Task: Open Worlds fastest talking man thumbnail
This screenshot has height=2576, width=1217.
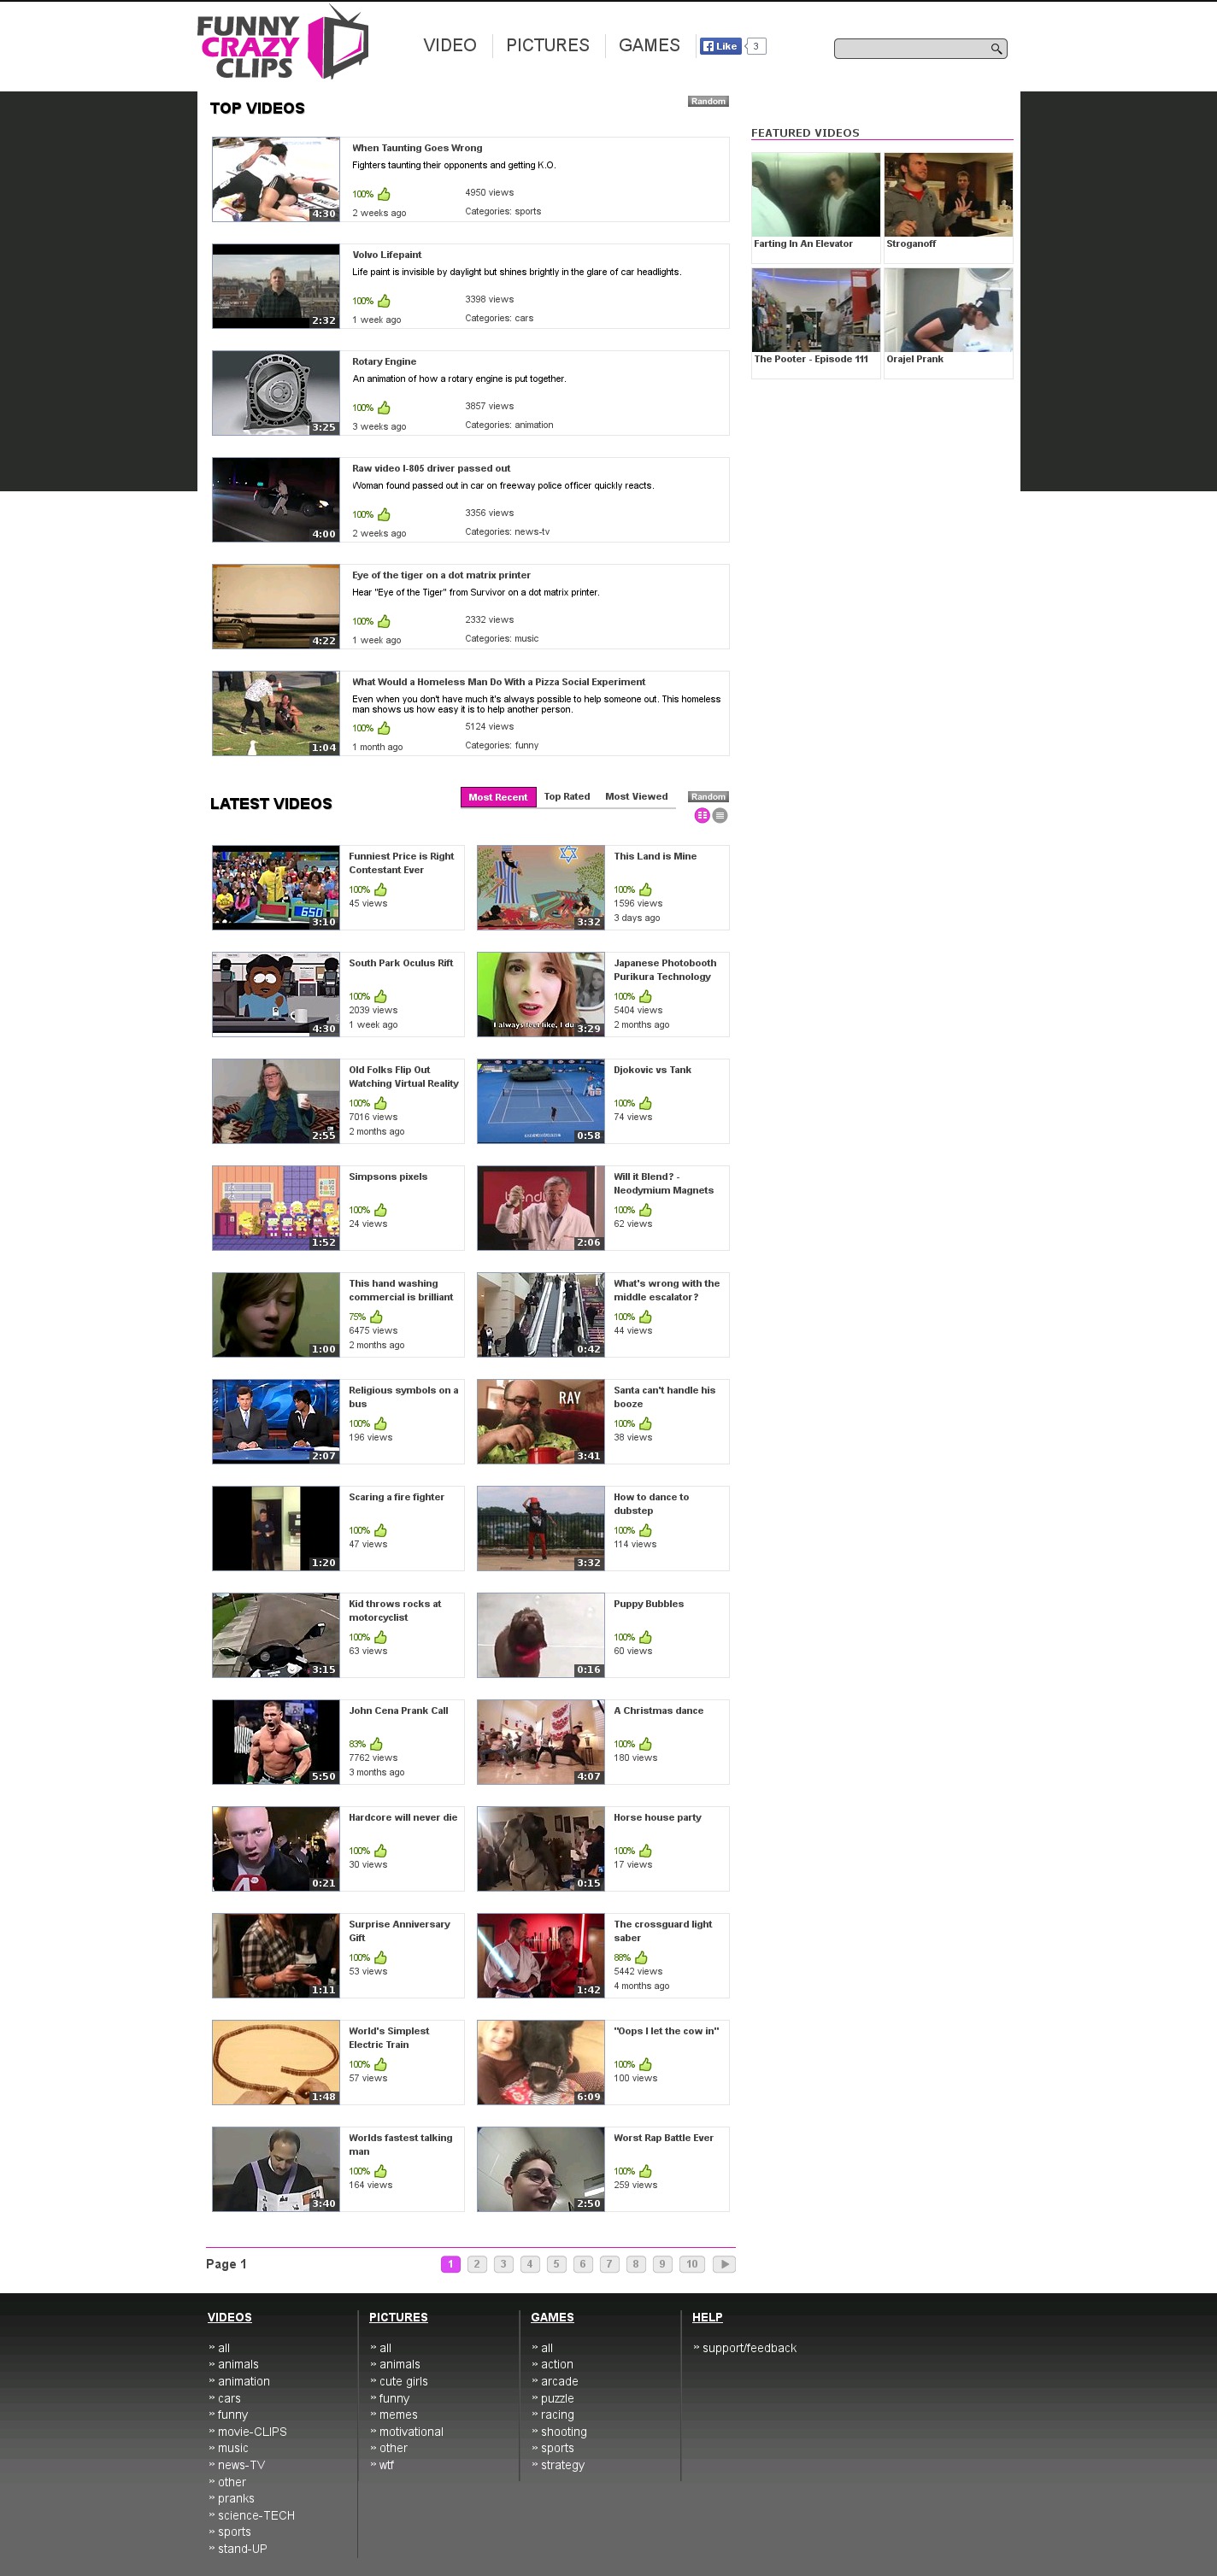Action: point(276,2169)
